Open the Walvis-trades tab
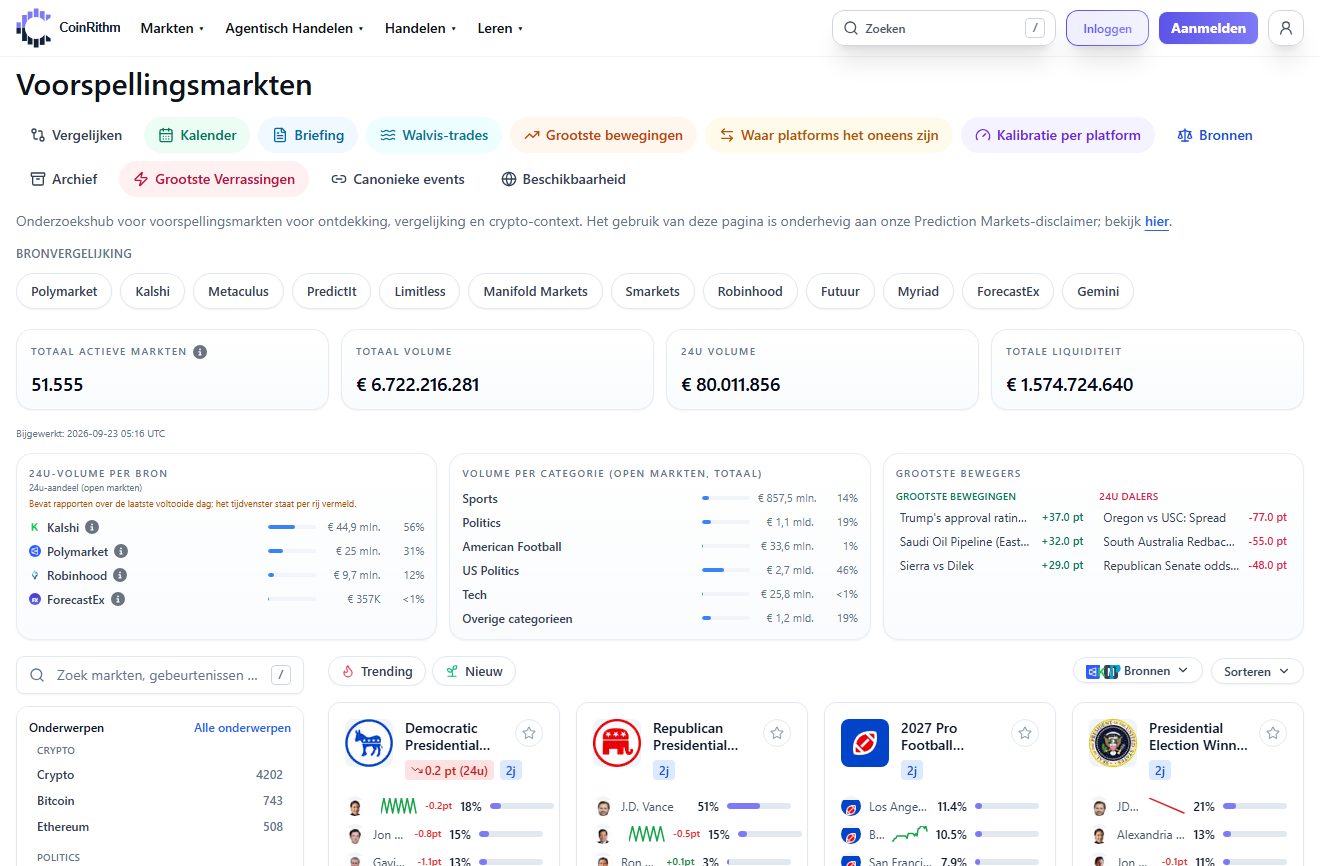The width and height of the screenshot is (1320, 866). [434, 135]
